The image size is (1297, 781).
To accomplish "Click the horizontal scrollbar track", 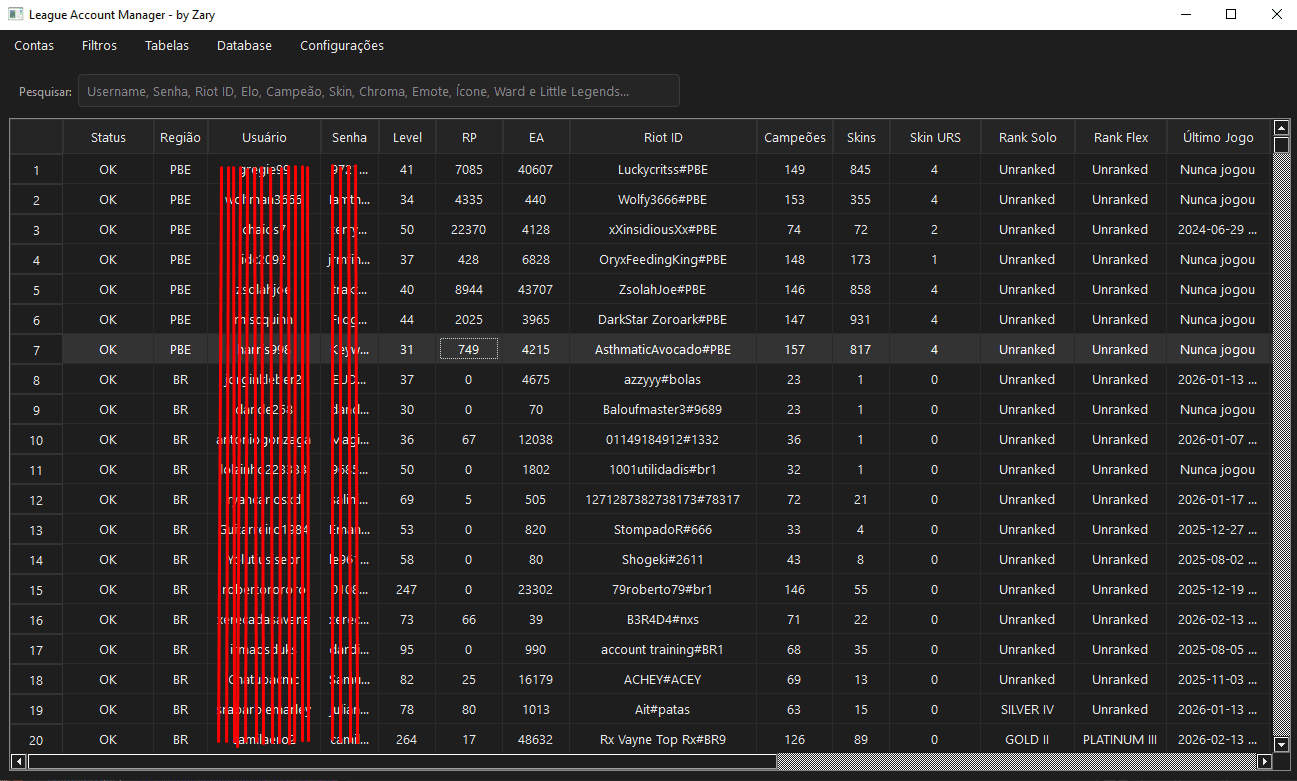I will point(1000,762).
